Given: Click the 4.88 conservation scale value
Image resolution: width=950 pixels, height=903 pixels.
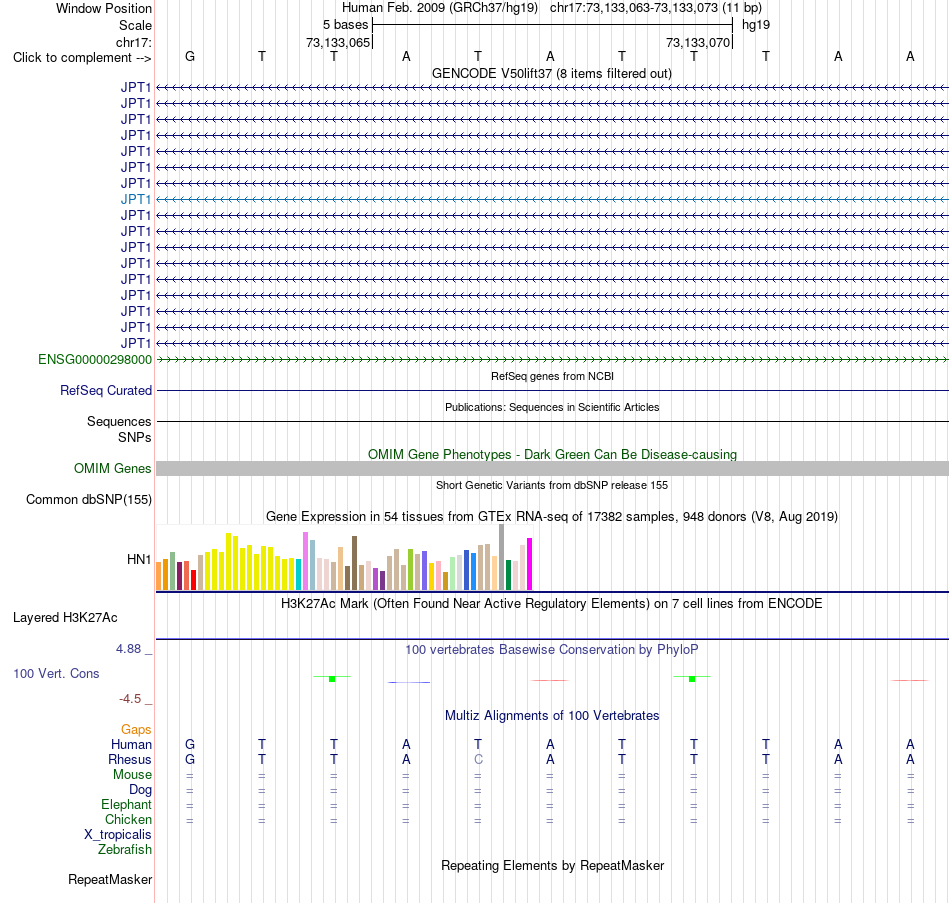Looking at the screenshot, I should coord(128,649).
